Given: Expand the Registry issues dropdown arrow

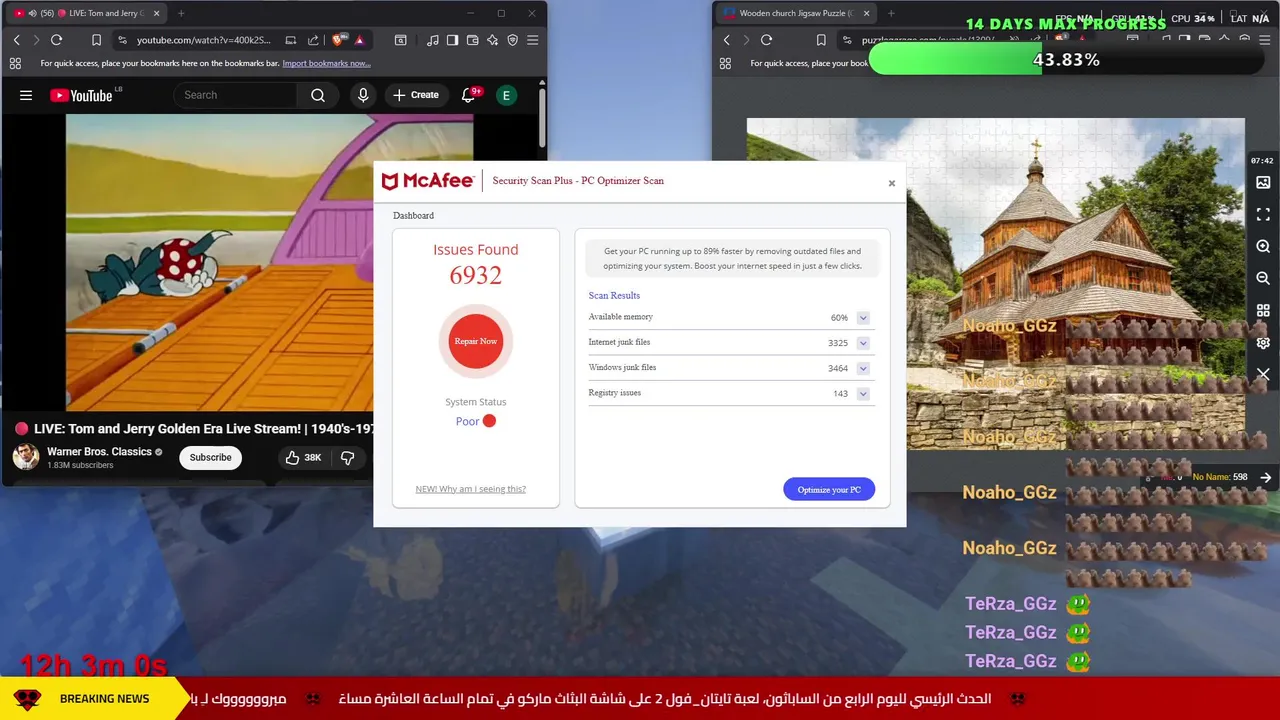Looking at the screenshot, I should [863, 394].
